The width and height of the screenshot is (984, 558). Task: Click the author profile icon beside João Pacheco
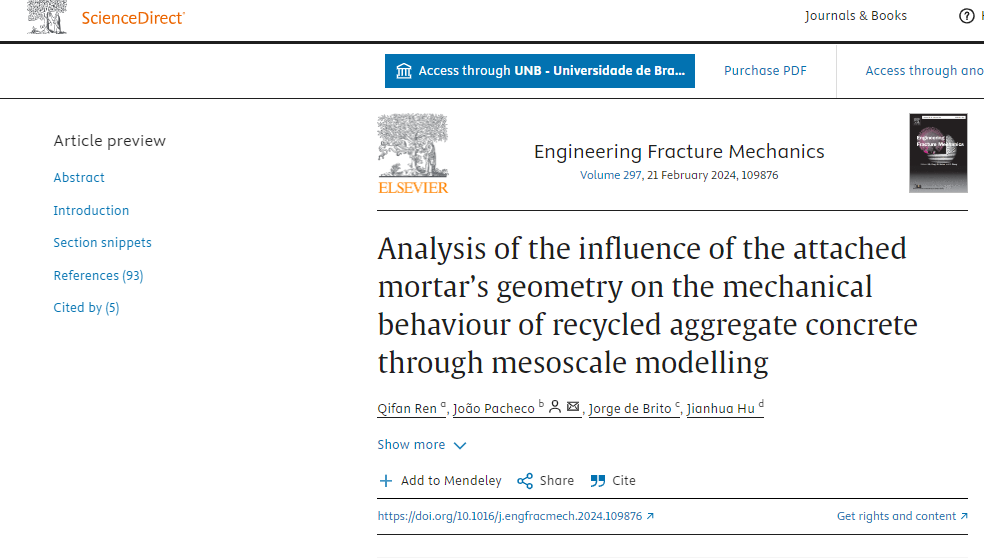(x=555, y=407)
